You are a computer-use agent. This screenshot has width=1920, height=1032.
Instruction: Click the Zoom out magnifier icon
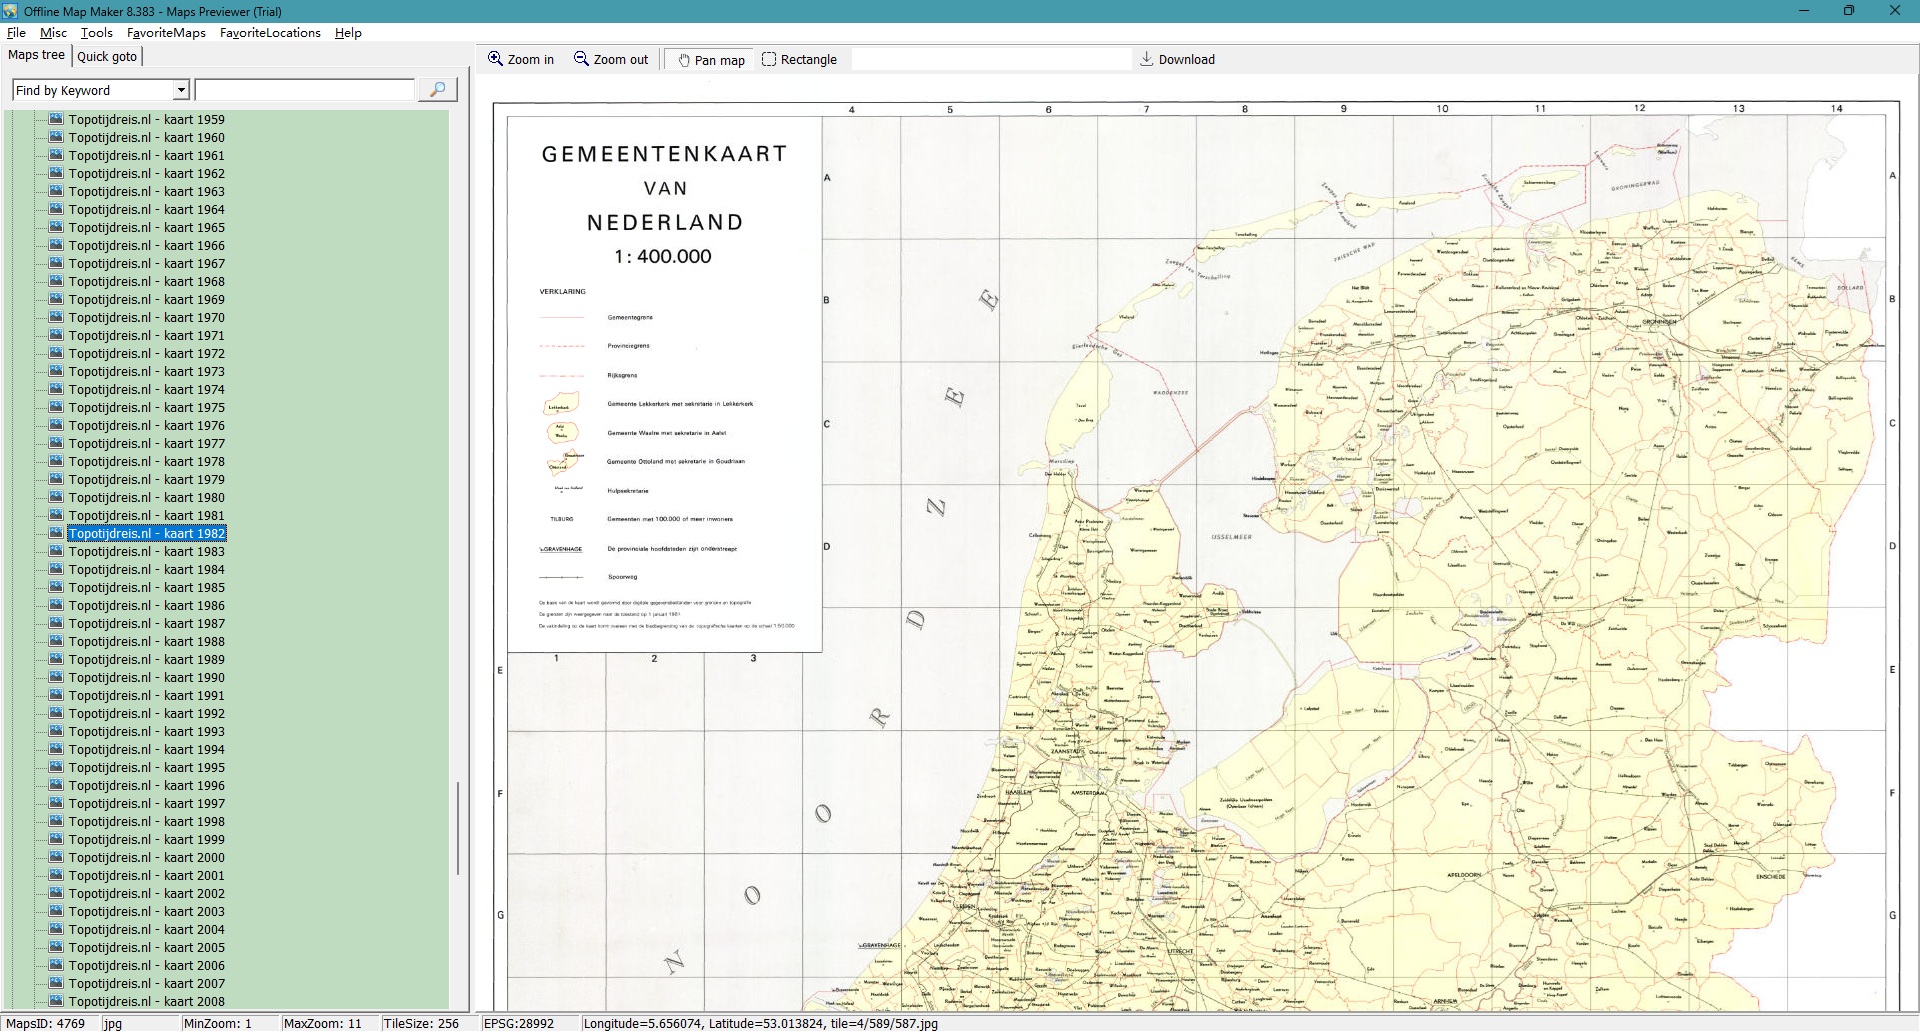point(581,59)
